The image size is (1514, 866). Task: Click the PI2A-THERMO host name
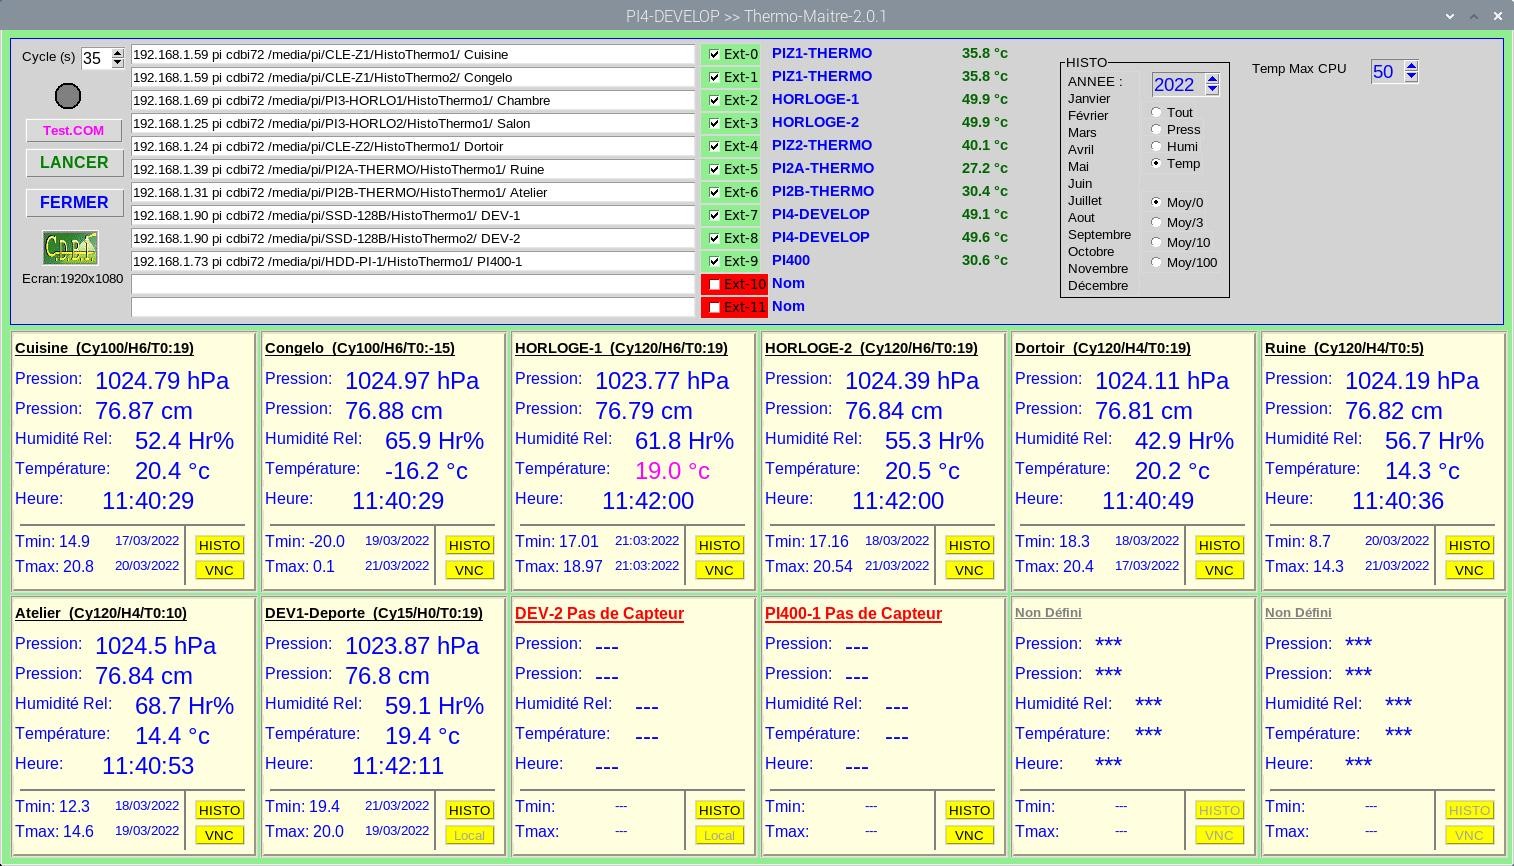(x=823, y=168)
